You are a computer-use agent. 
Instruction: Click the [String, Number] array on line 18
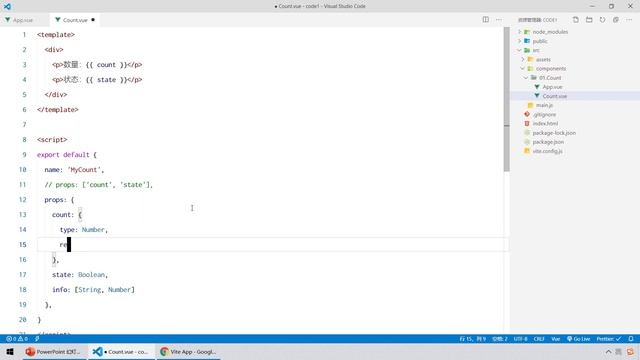click(x=104, y=290)
